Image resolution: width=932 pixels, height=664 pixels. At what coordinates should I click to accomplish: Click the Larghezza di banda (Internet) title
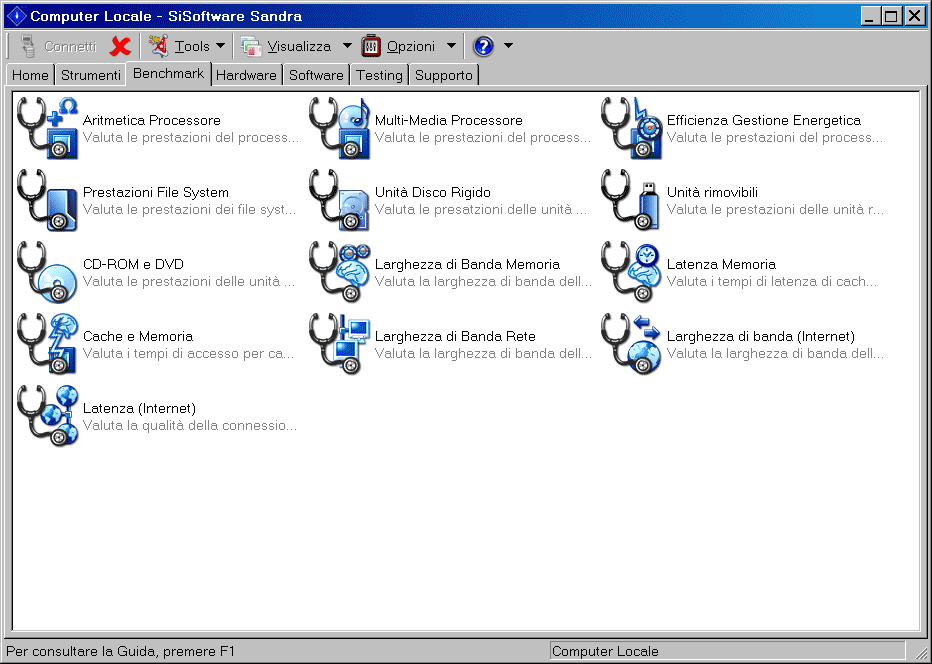pyautogui.click(x=761, y=336)
